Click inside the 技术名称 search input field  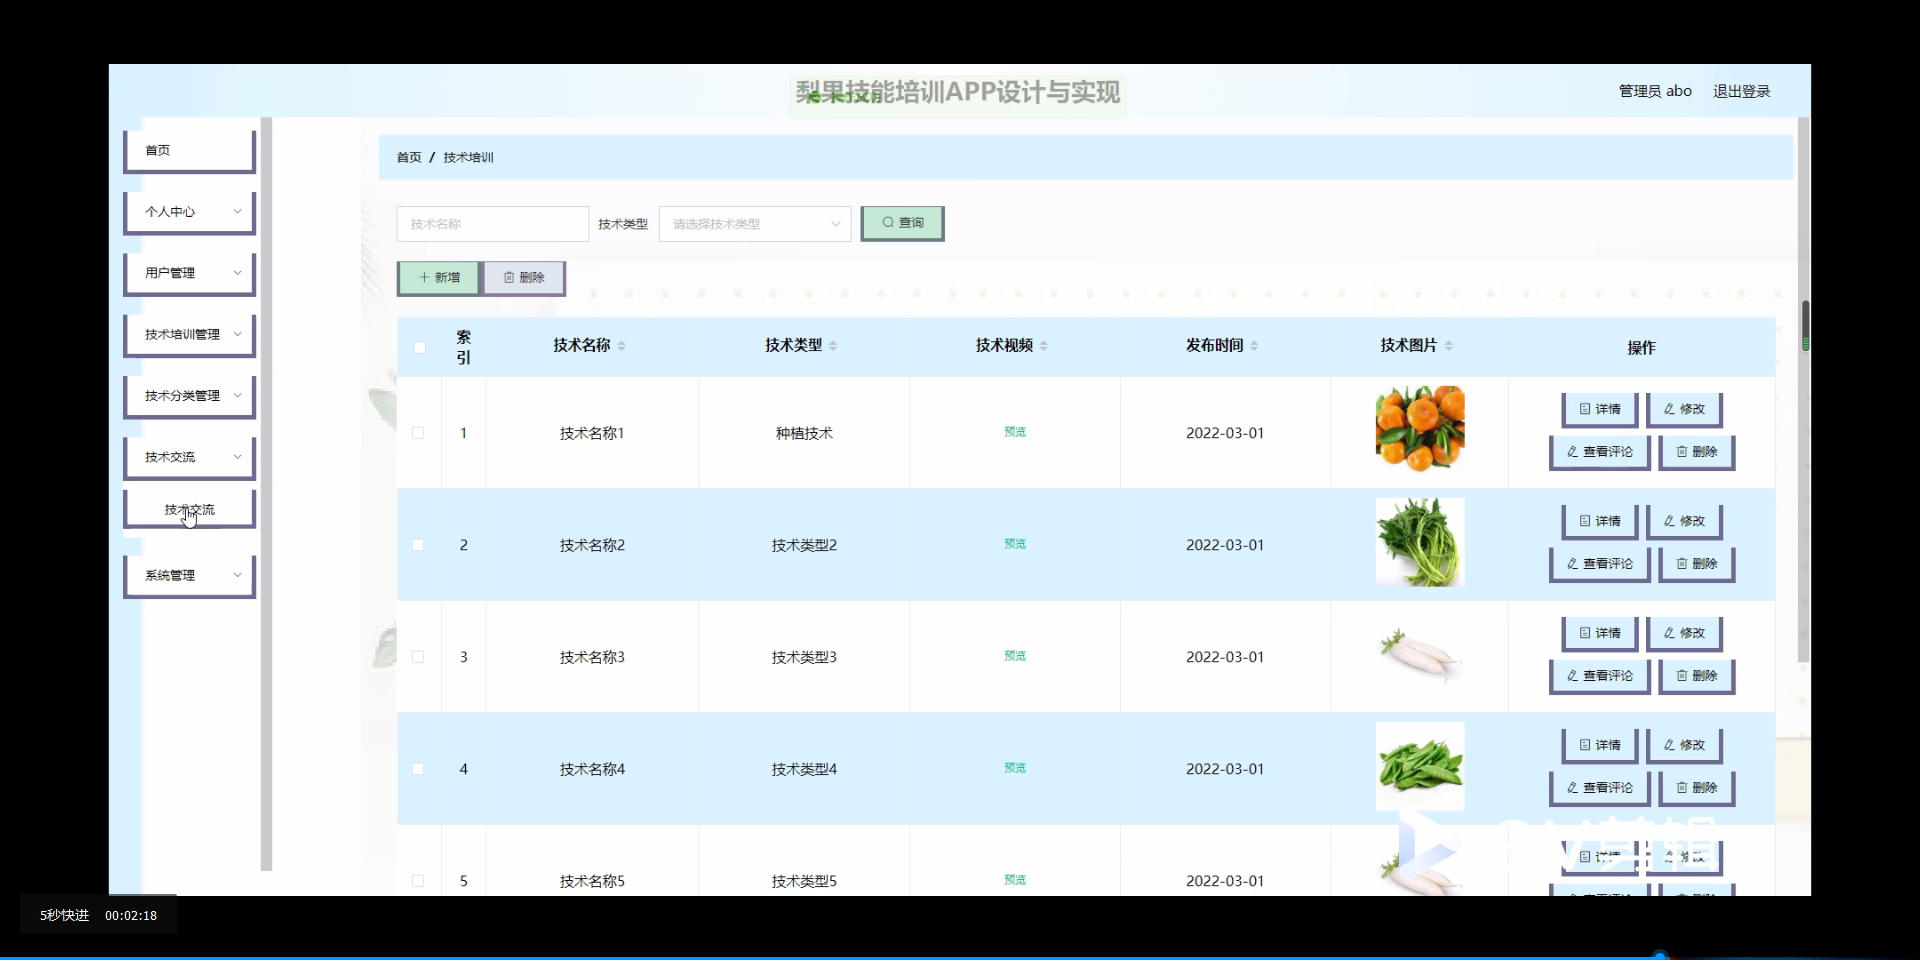coord(492,223)
